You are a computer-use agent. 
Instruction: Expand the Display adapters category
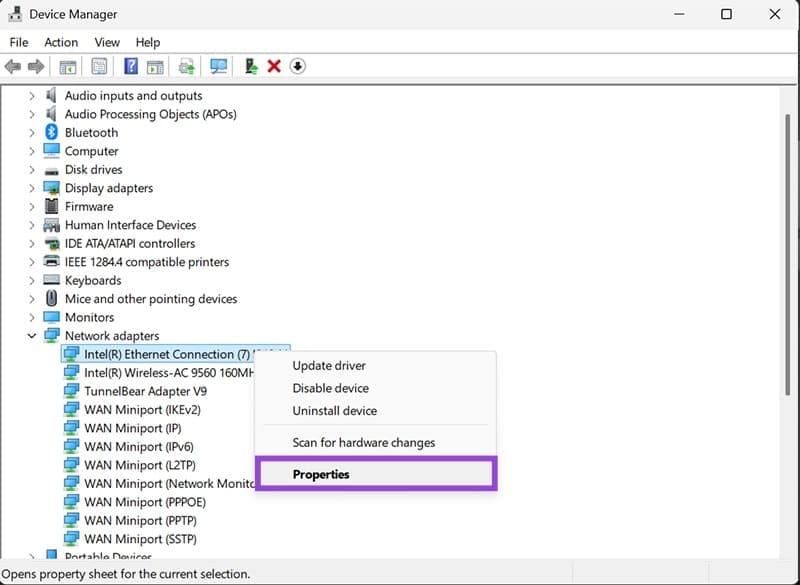(30, 187)
